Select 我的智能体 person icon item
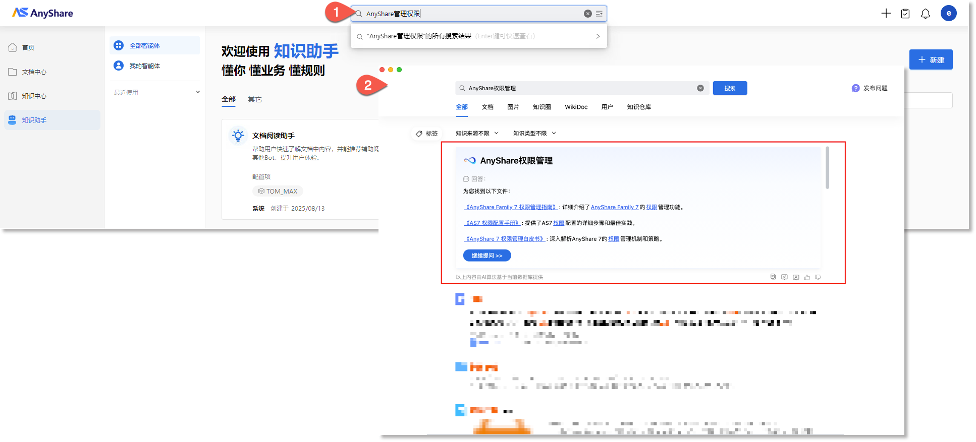Image resolution: width=976 pixels, height=442 pixels. point(118,65)
